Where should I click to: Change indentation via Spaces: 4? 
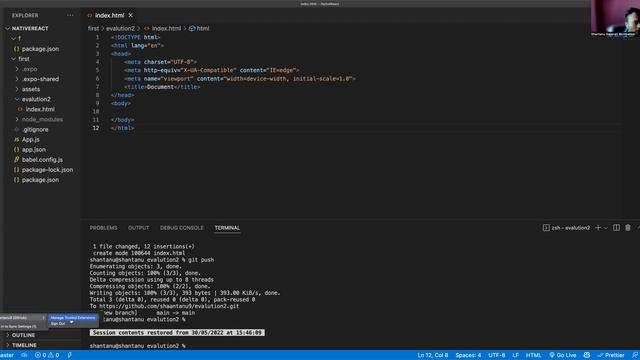468,355
